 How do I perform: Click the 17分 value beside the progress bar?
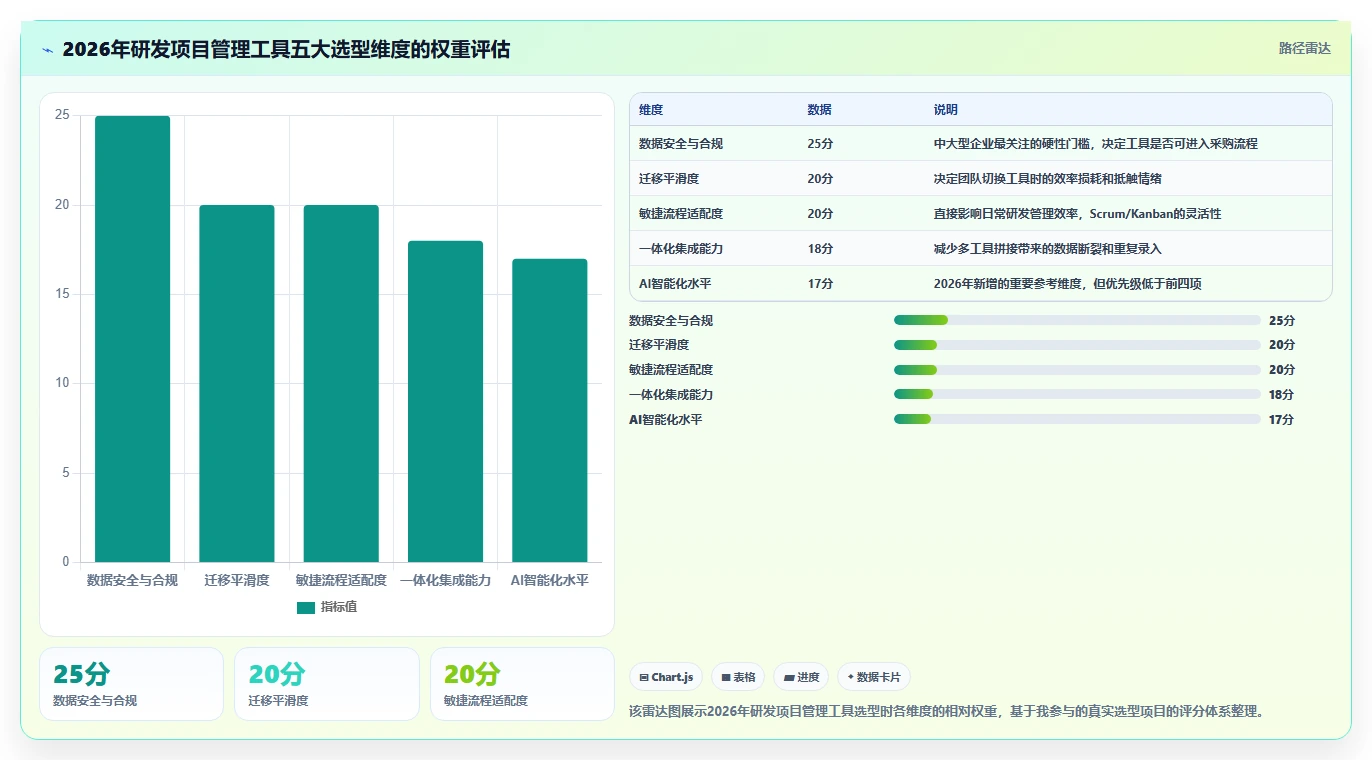click(x=1281, y=419)
